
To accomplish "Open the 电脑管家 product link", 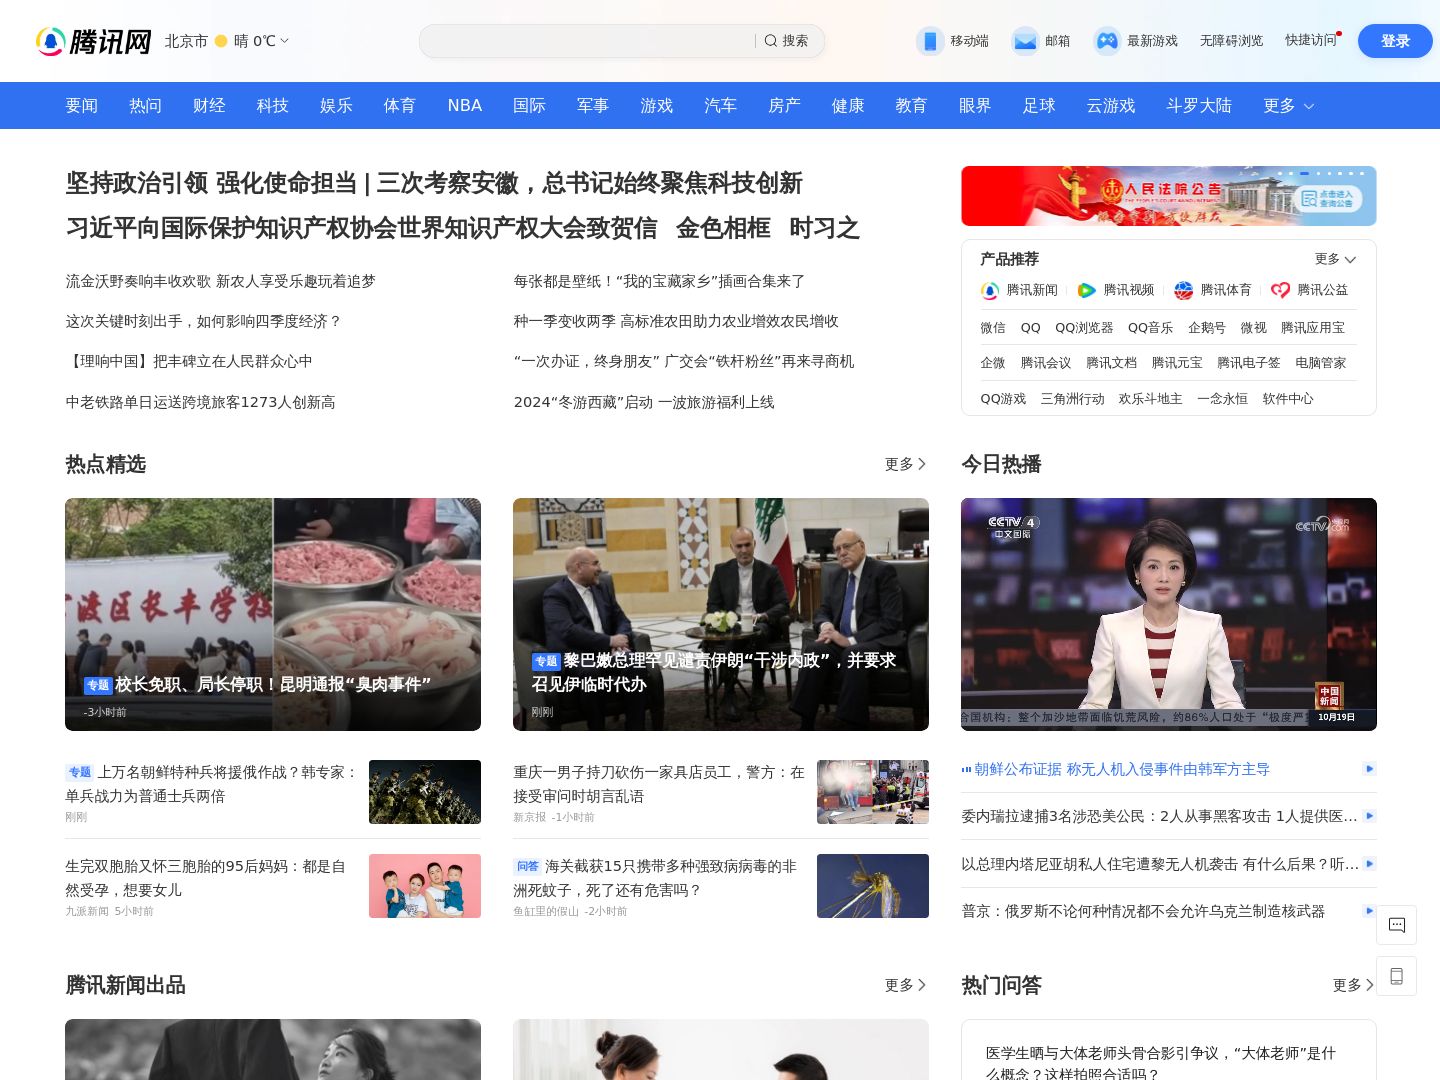I will pyautogui.click(x=1320, y=363).
